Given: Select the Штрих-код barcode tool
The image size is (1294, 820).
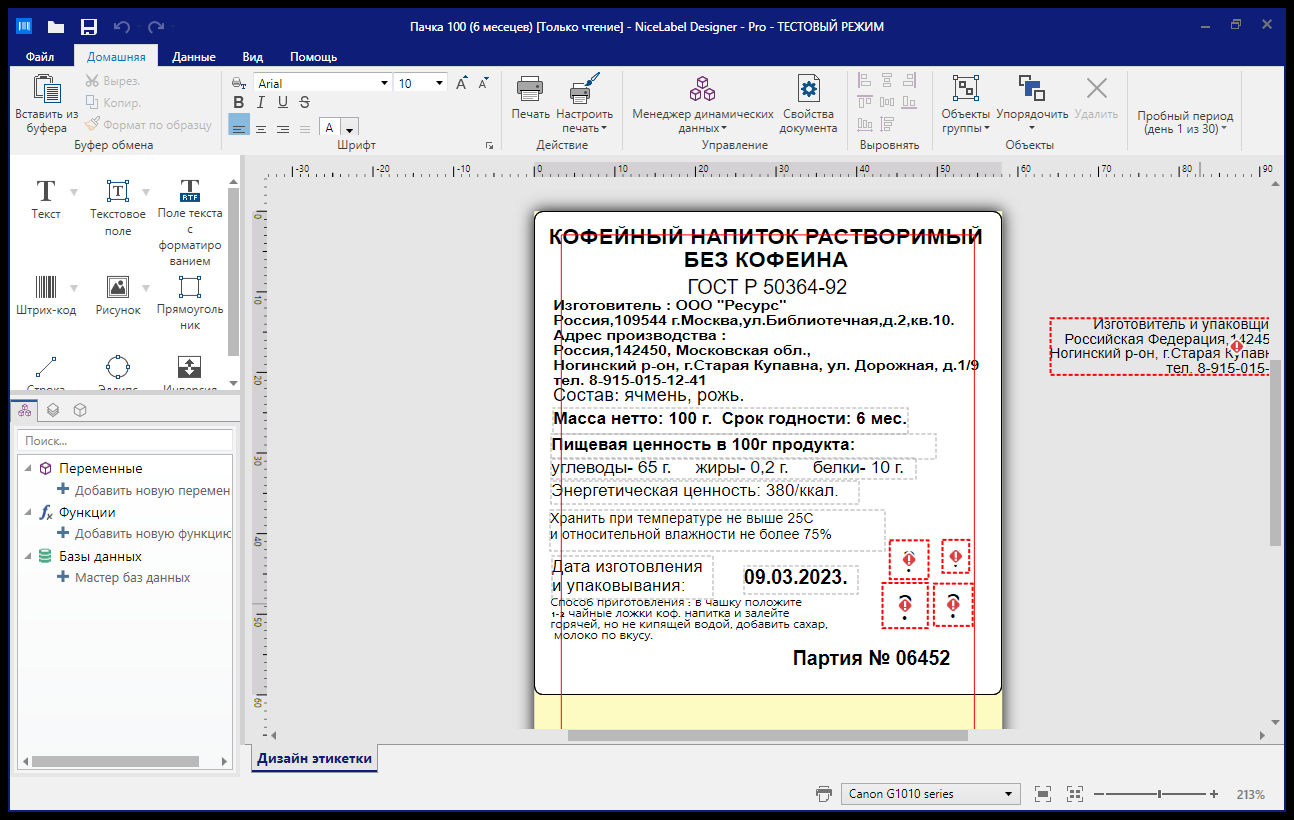Looking at the screenshot, I should coord(46,295).
